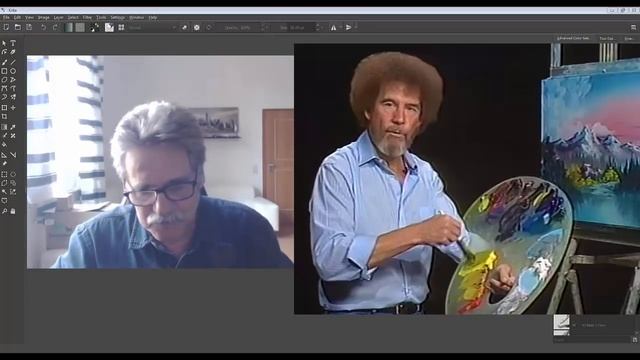This screenshot has height=360, width=640.
Task: Select the Freehand Path tool
Action: click(13, 88)
